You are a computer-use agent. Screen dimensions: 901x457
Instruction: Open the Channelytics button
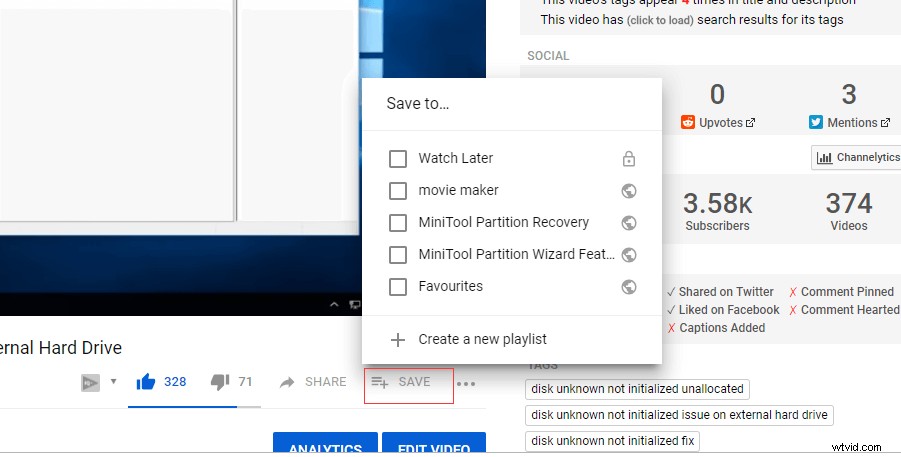click(856, 158)
